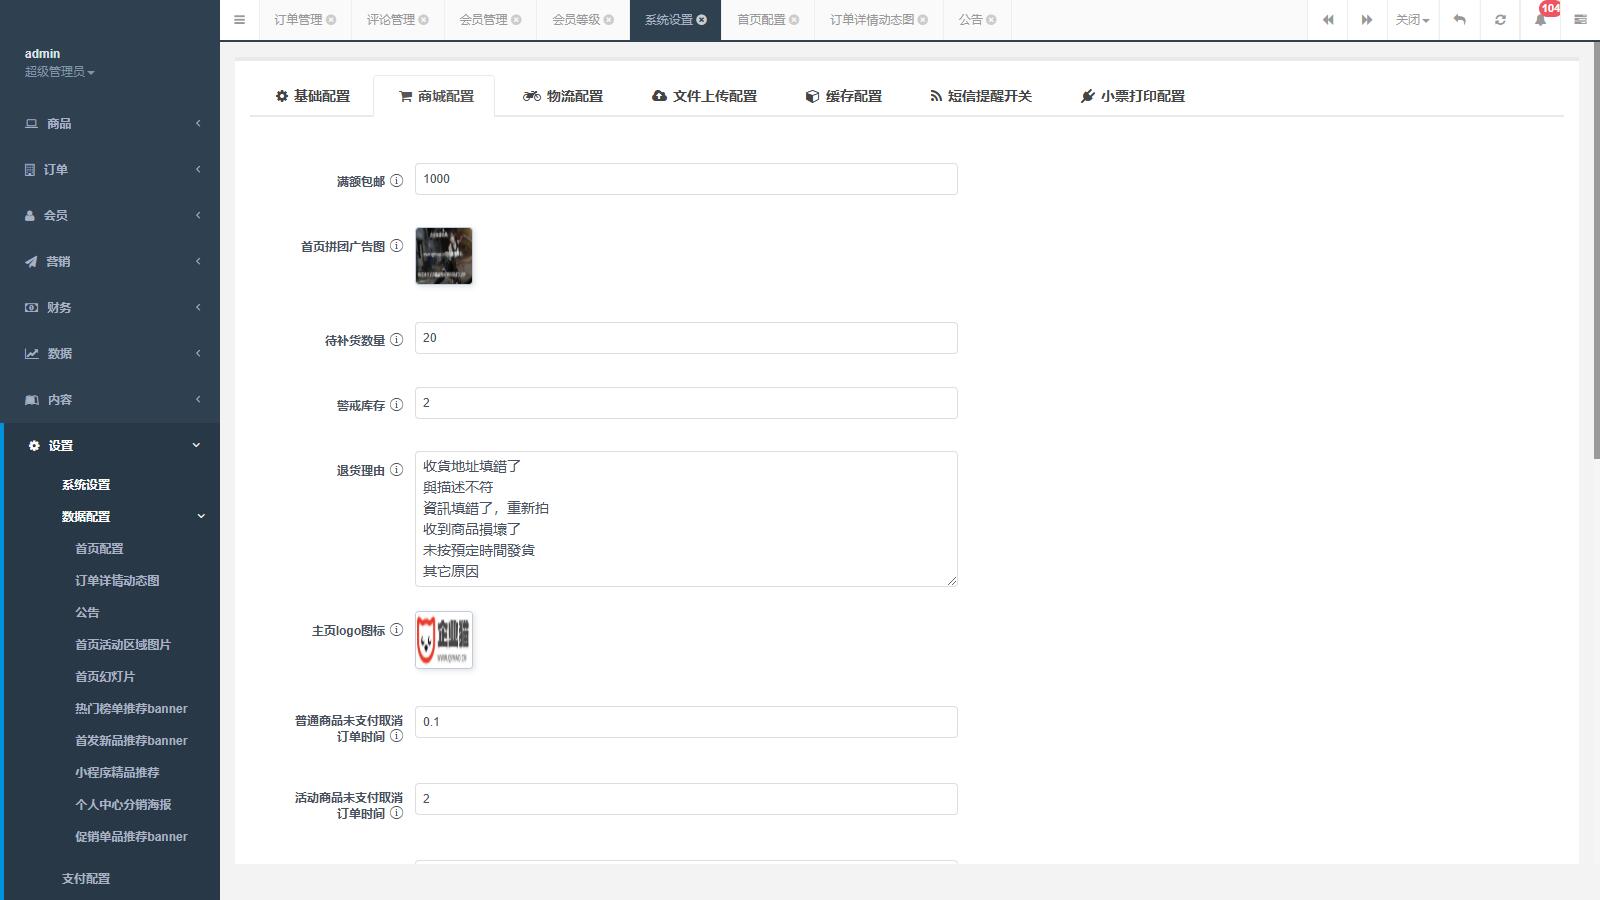Click the notification bell icon

(x=1540, y=20)
